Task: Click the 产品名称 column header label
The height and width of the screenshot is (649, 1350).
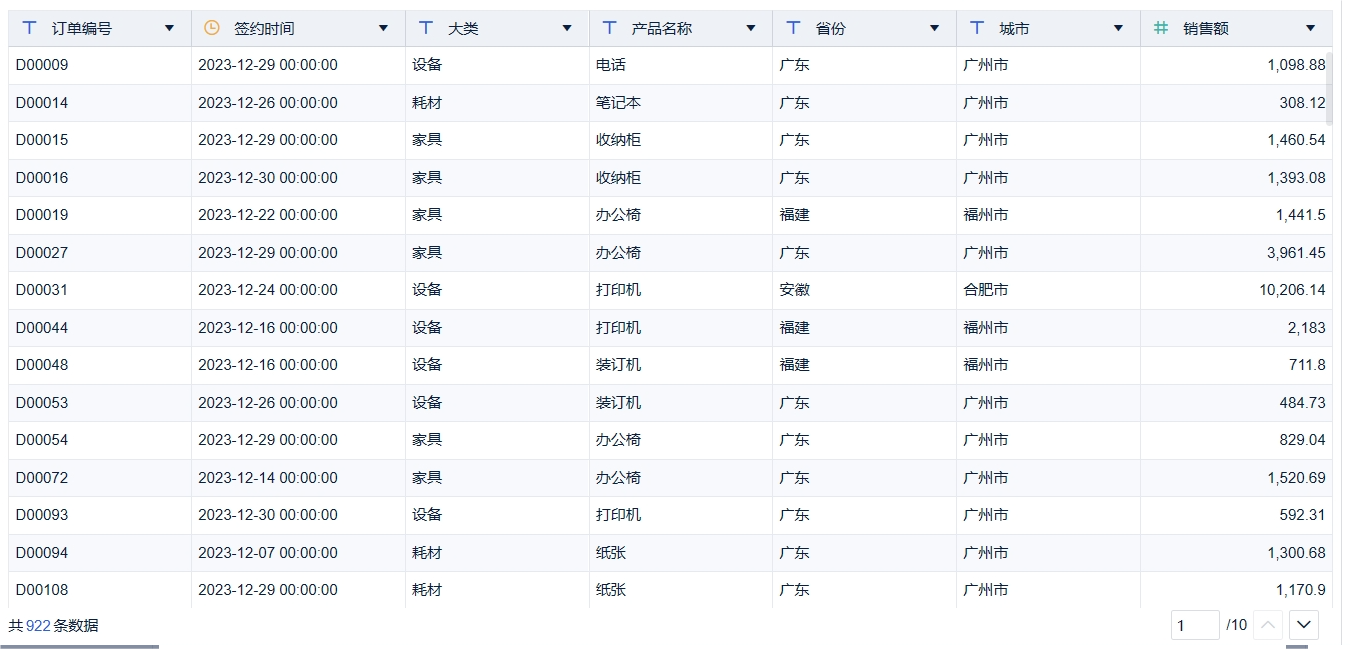Action: pyautogui.click(x=662, y=29)
